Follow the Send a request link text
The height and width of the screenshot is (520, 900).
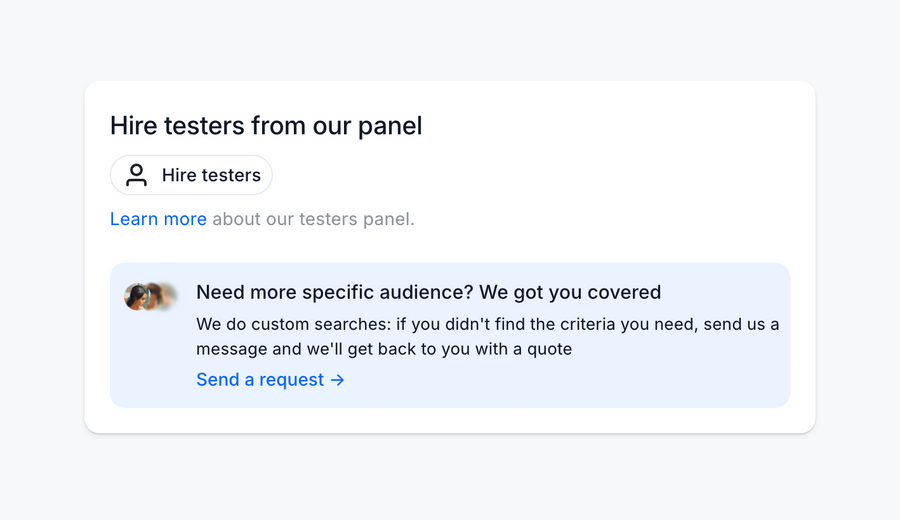point(260,380)
